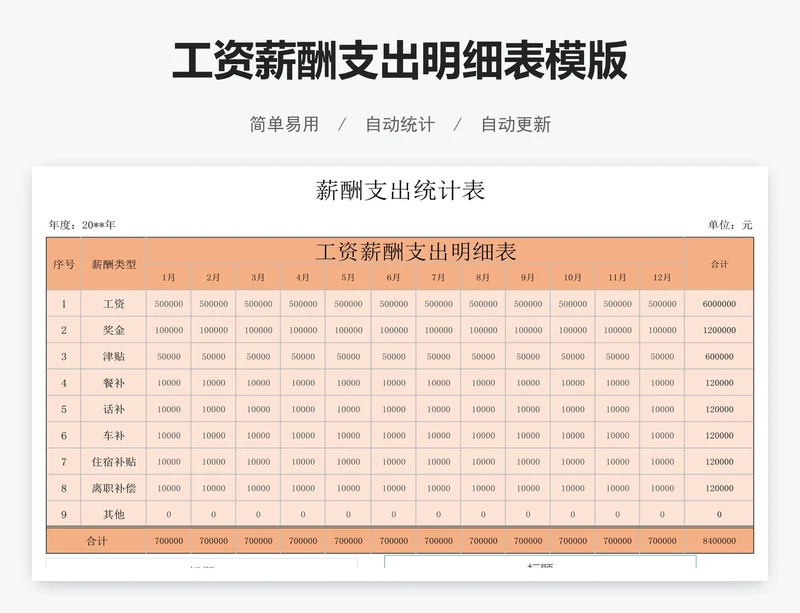Select the 3月 column header
The height and width of the screenshot is (613, 800).
(x=258, y=277)
